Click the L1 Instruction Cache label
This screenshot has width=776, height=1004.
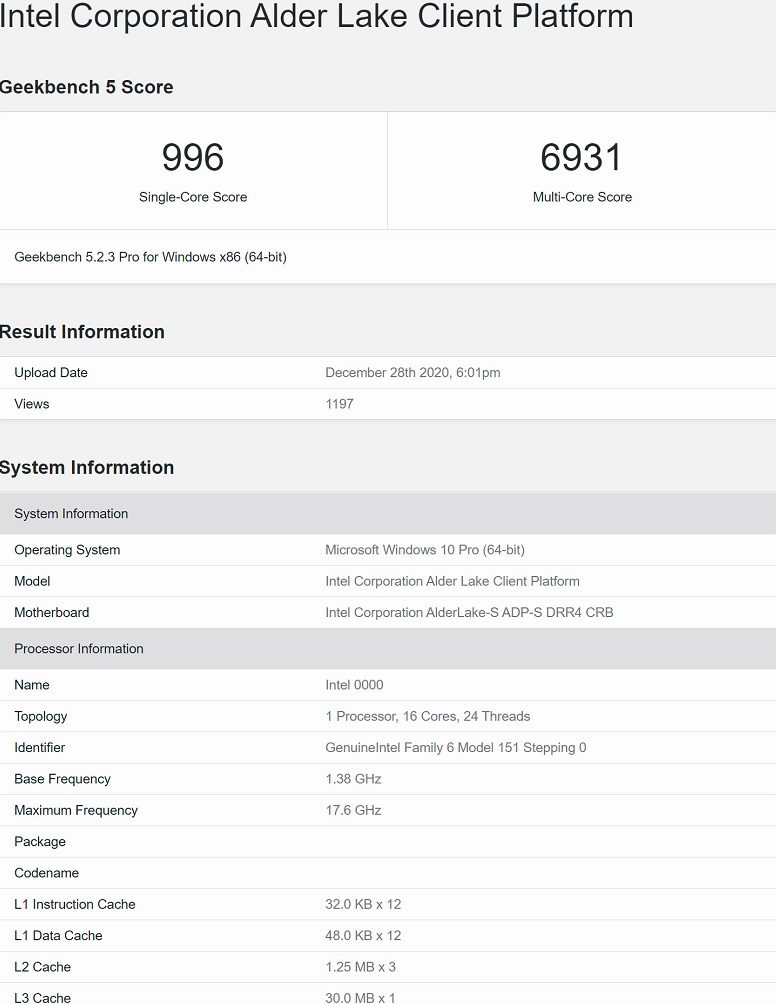(x=75, y=905)
